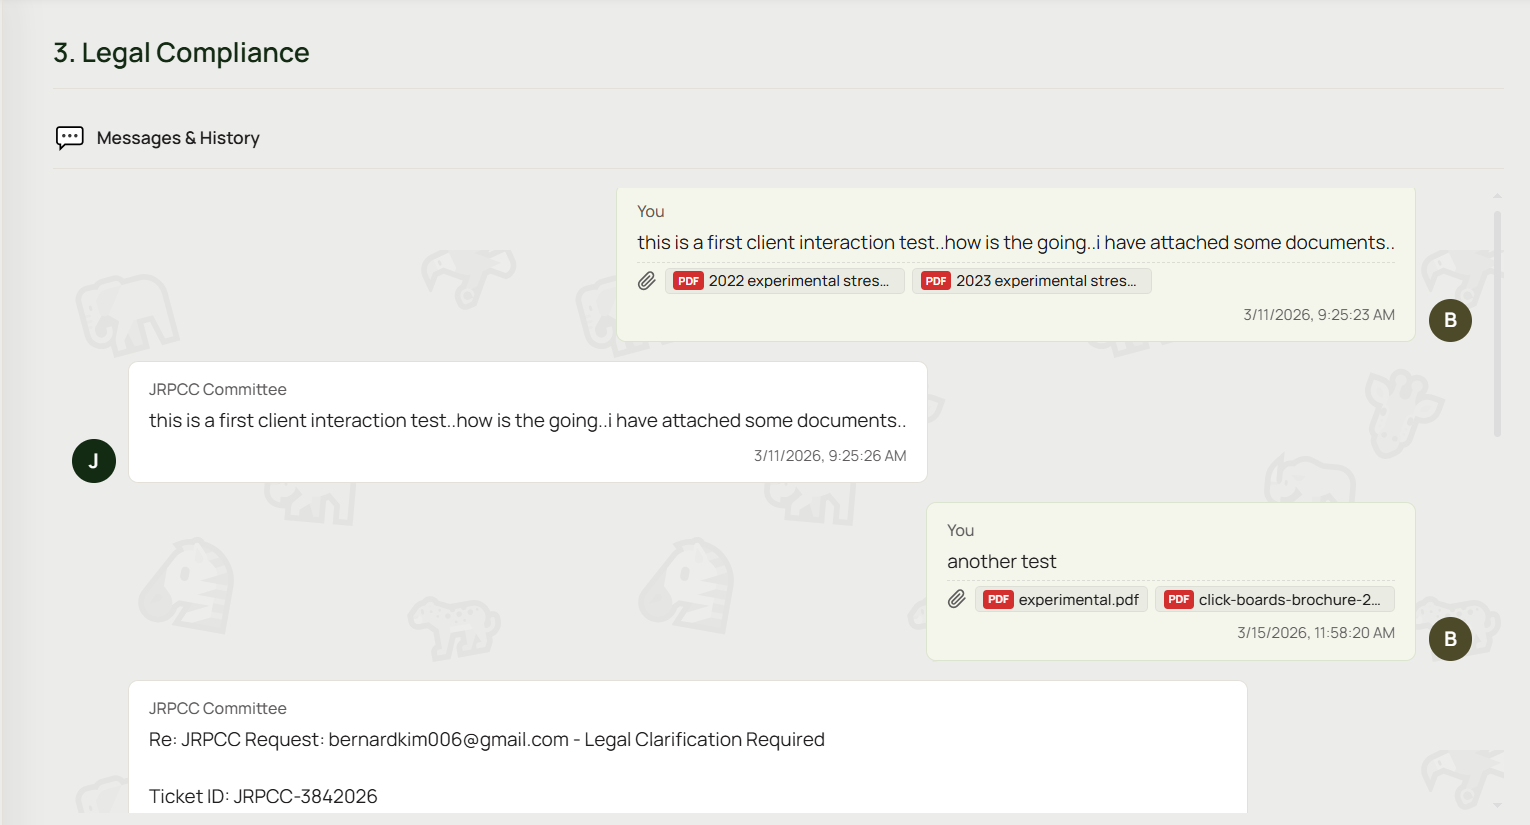Select the JRPCC Committee reply bubble
Image resolution: width=1530 pixels, height=825 pixels.
click(527, 421)
